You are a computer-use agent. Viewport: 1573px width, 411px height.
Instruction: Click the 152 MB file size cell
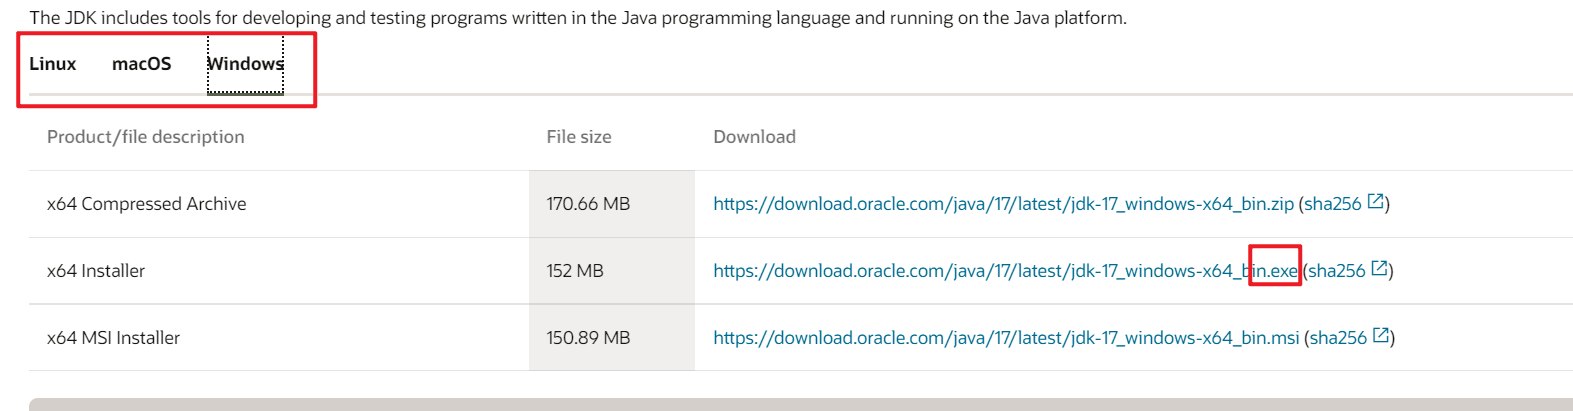(575, 271)
